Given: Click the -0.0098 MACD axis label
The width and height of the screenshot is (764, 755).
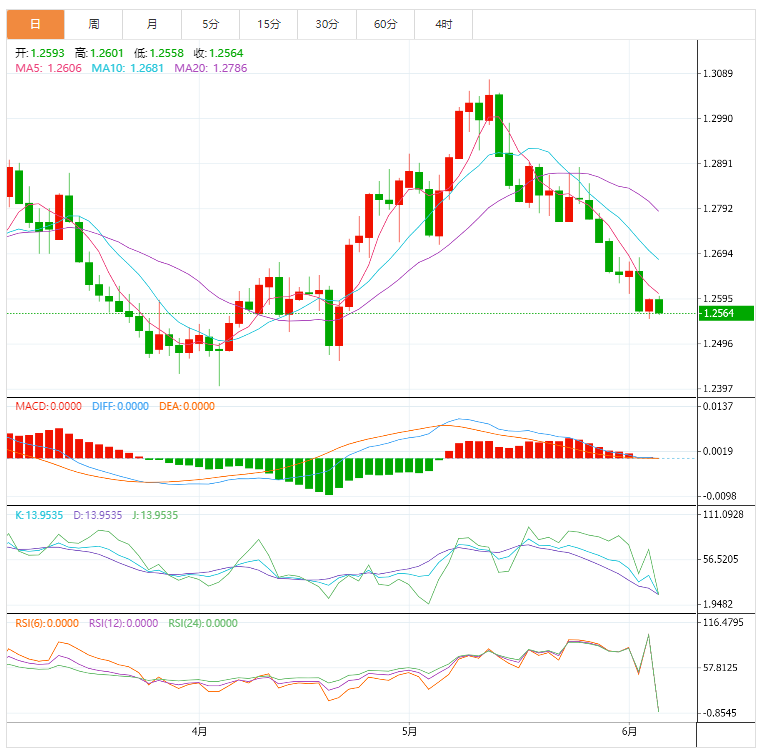Looking at the screenshot, I should 719,496.
